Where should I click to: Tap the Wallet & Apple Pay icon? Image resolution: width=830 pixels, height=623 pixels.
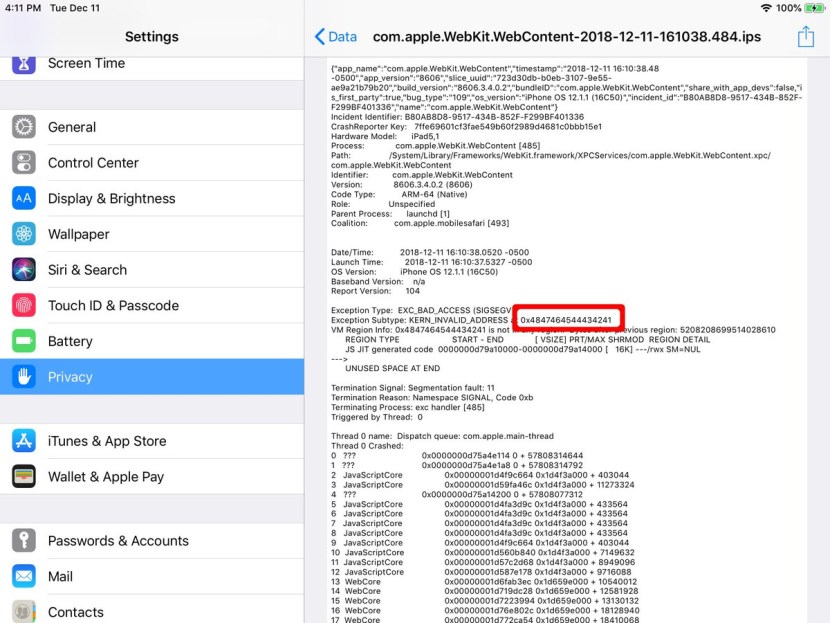tap(23, 476)
